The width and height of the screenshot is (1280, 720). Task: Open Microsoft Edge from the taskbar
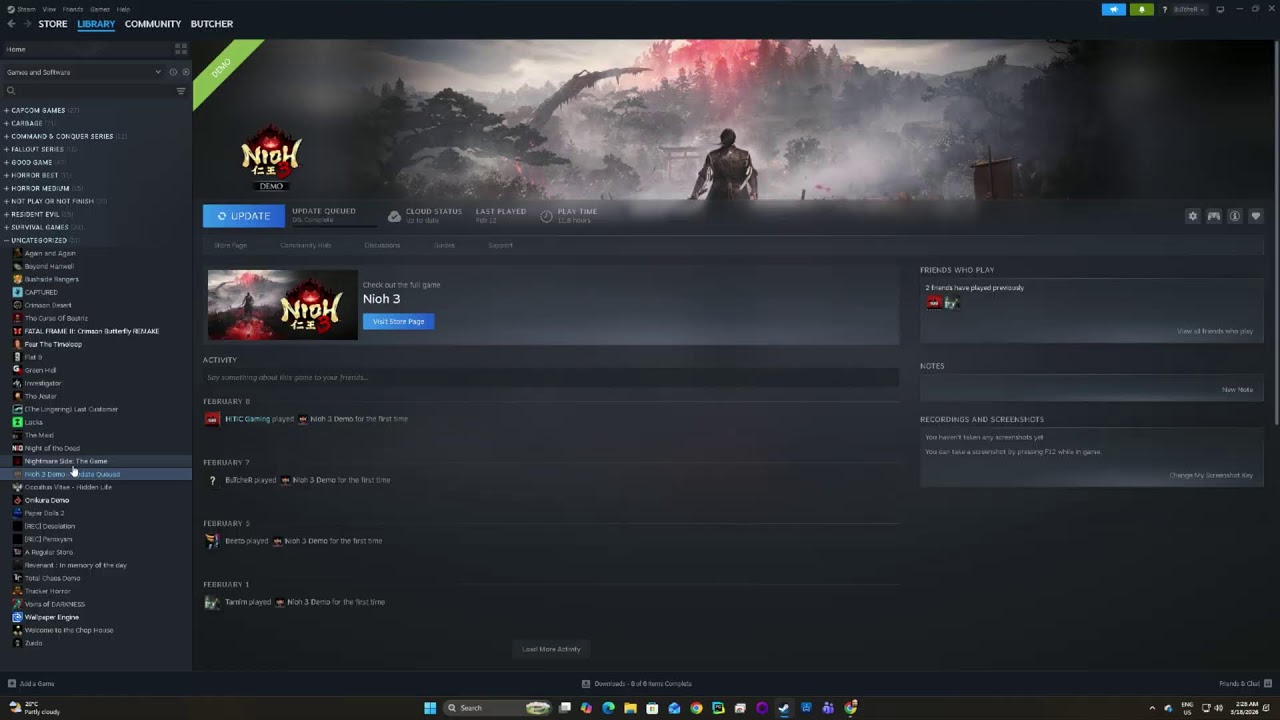608,708
